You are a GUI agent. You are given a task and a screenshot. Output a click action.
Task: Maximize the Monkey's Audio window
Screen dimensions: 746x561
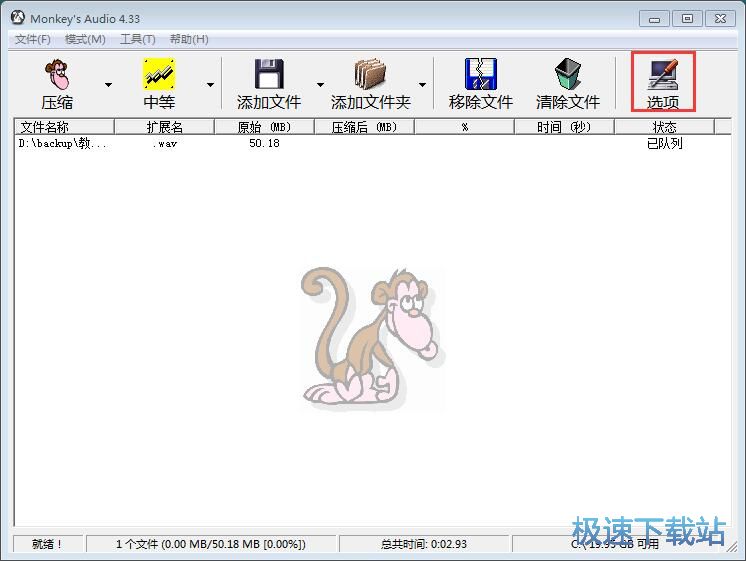[687, 19]
